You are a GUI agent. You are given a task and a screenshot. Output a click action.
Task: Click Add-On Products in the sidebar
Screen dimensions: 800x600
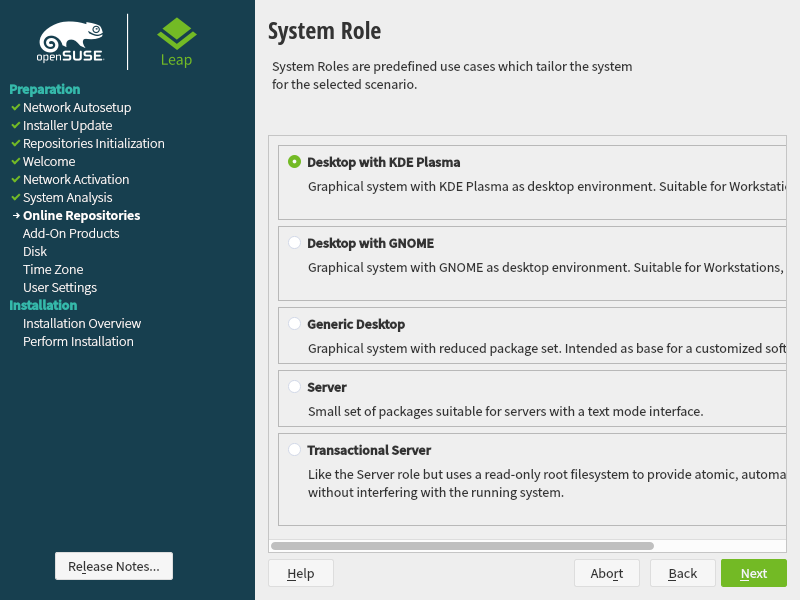click(71, 233)
